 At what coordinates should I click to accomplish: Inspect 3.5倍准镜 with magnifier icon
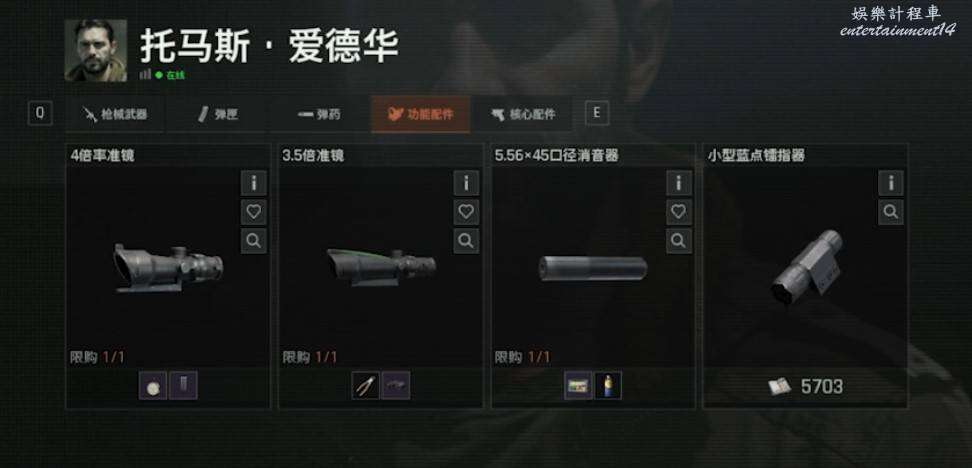(x=466, y=241)
